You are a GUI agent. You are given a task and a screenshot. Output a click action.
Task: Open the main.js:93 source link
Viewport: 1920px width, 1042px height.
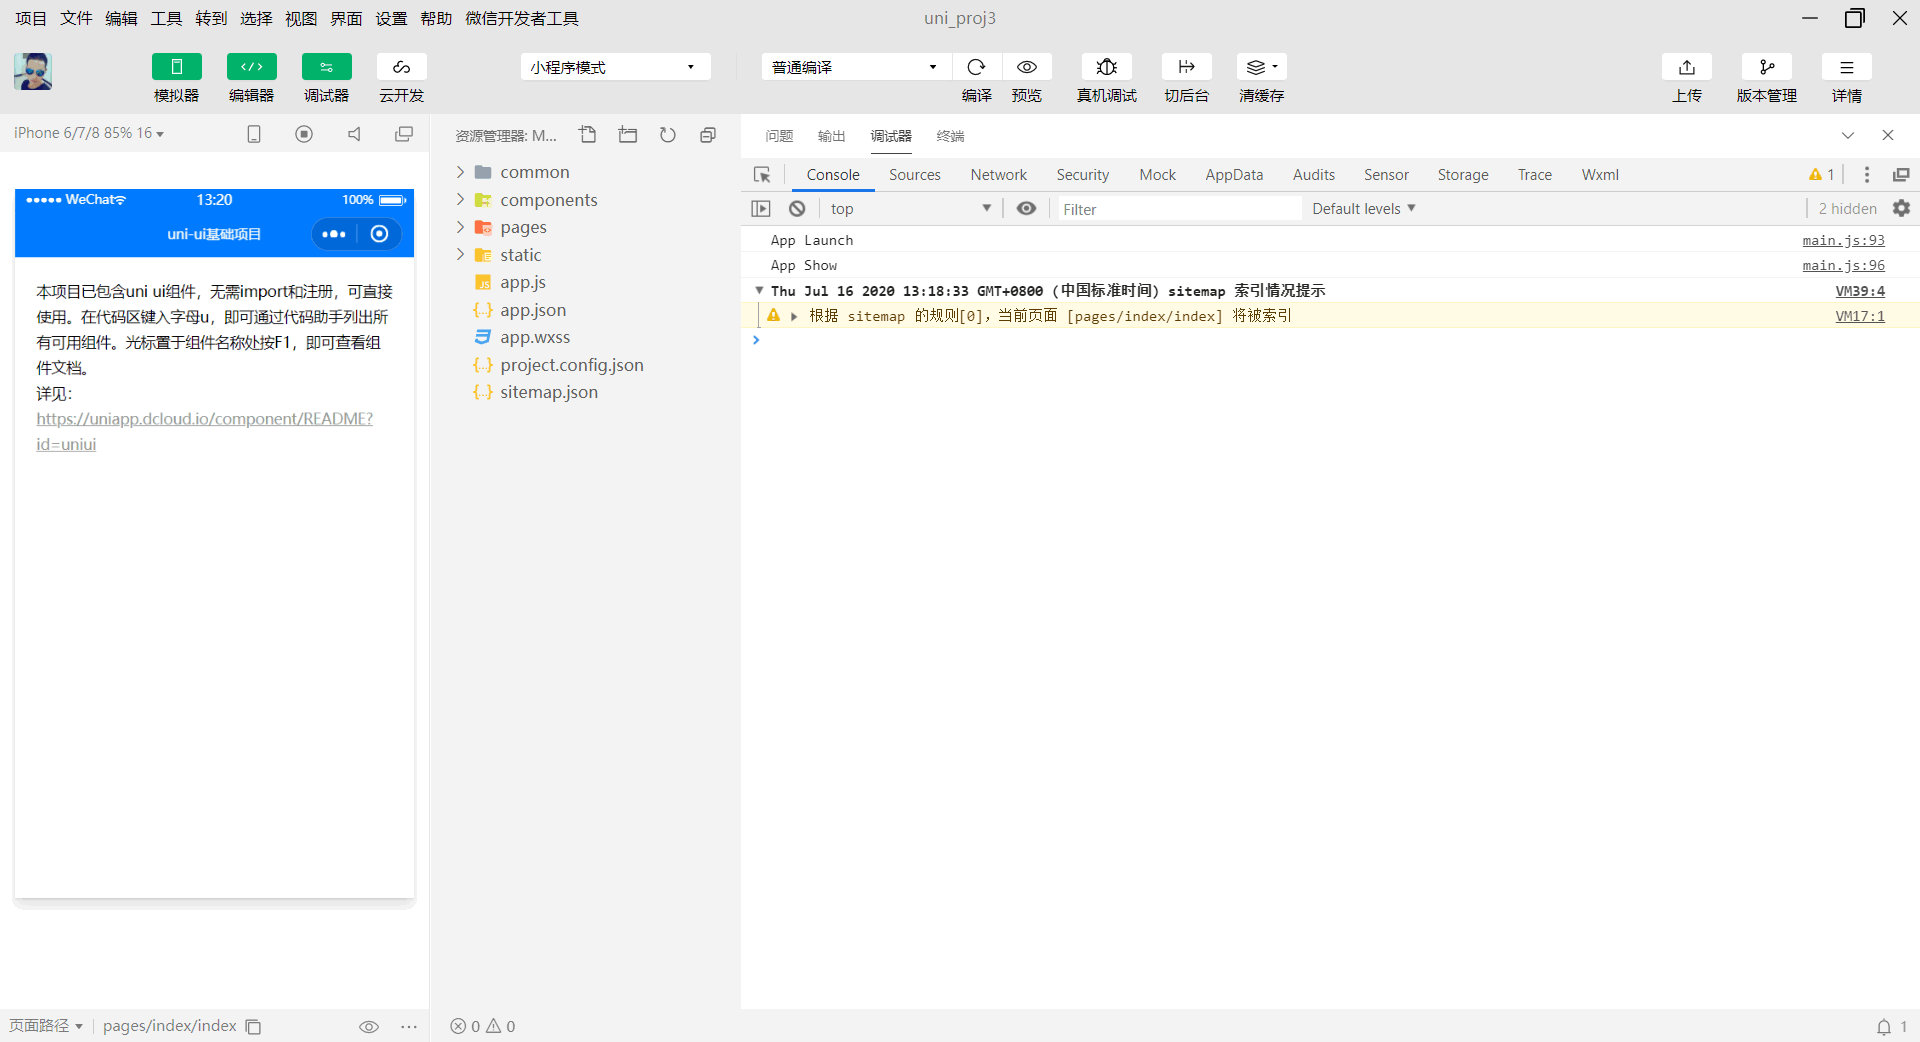(1843, 241)
